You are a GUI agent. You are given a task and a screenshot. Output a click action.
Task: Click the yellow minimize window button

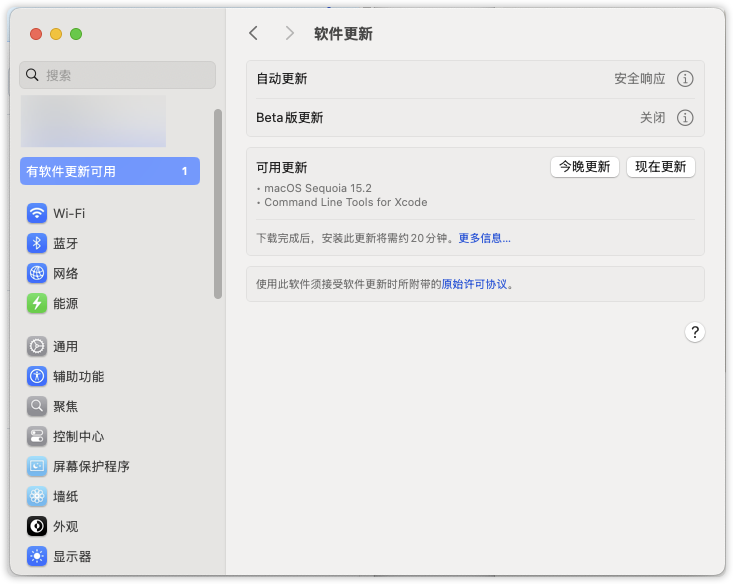point(56,34)
